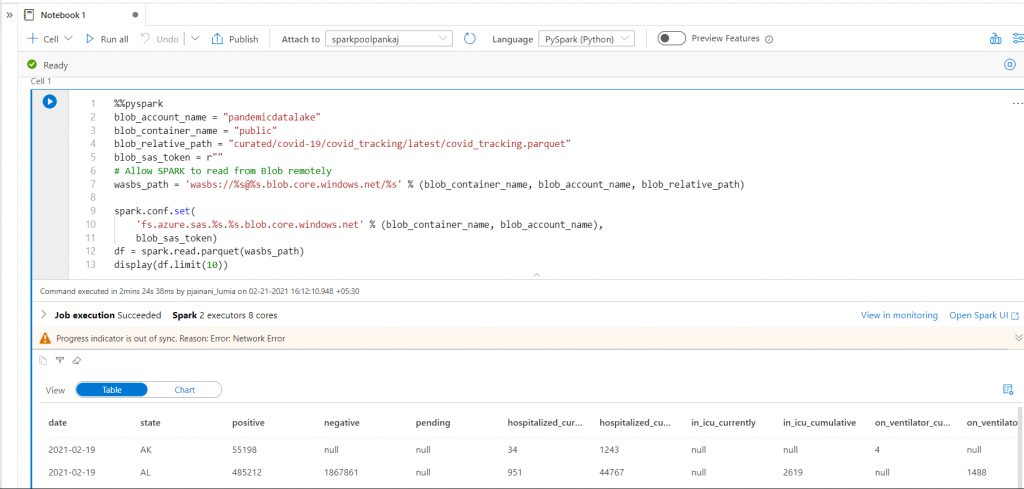This screenshot has width=1024, height=489.
Task: Collapse the code cell using the caret
Action: (536, 276)
